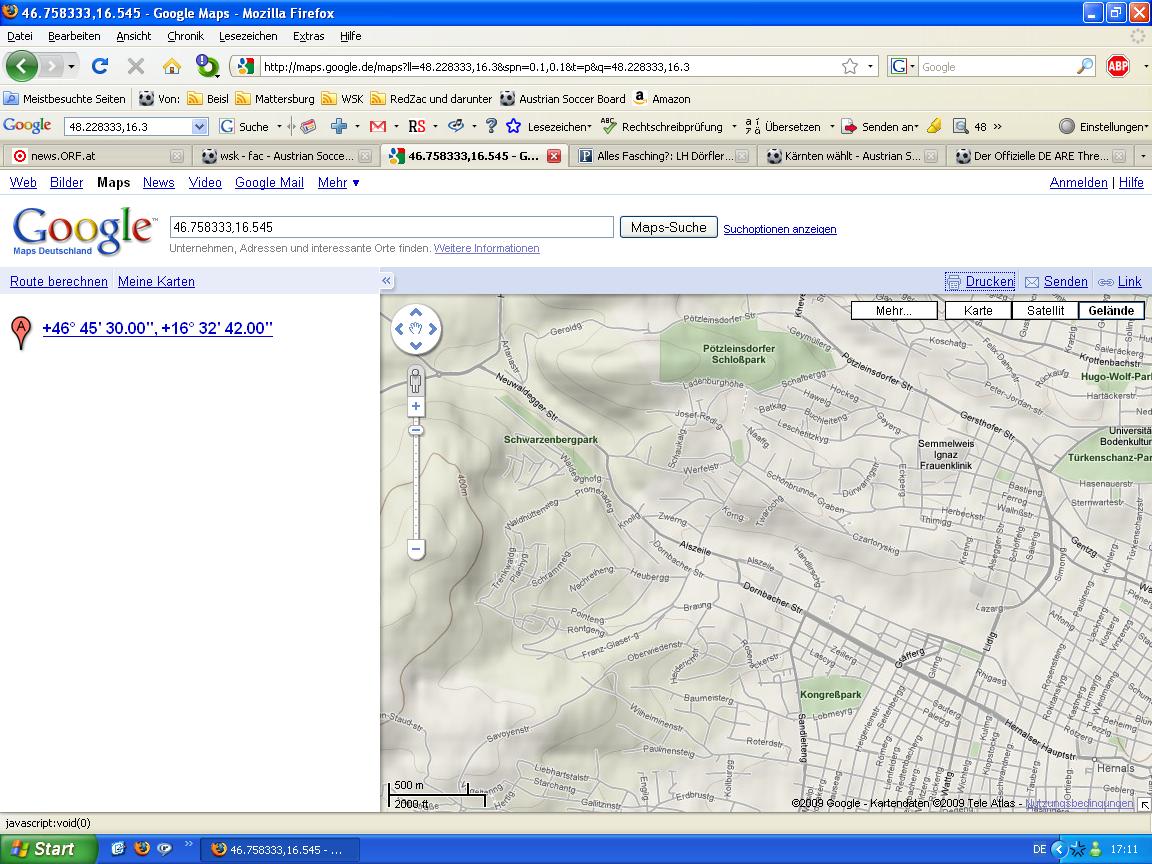The height and width of the screenshot is (864, 1152).
Task: Zoom out the map with minus button
Action: click(416, 549)
